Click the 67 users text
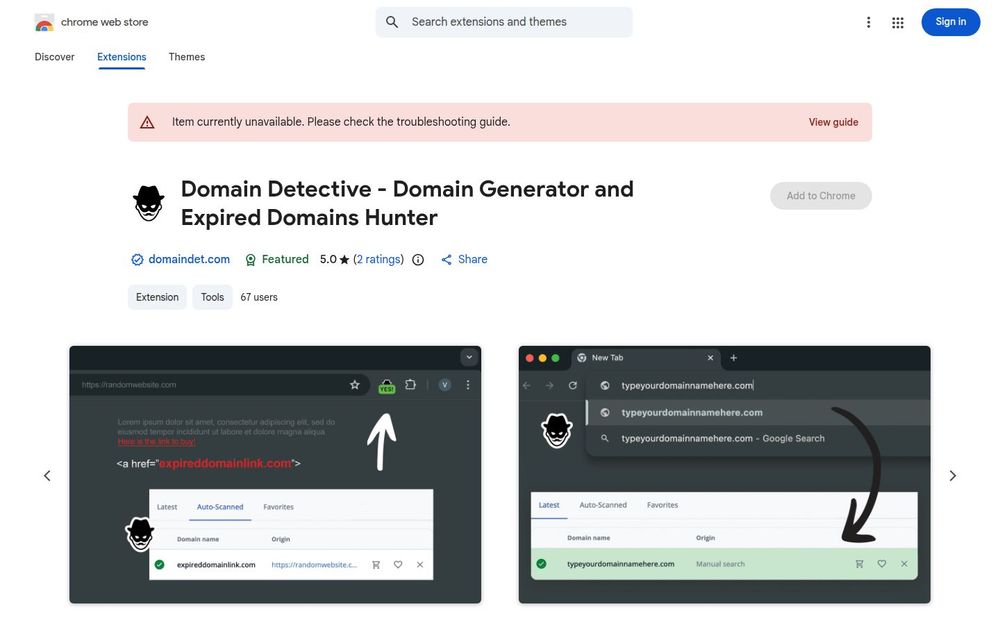 click(x=259, y=297)
